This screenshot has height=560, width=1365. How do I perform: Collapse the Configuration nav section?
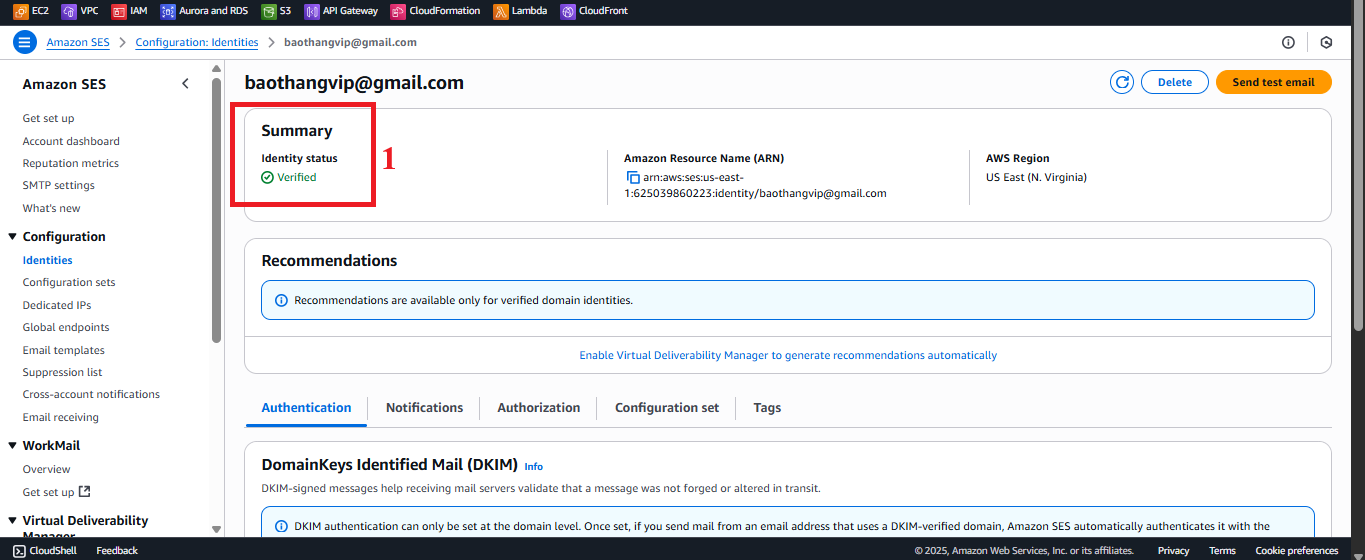(x=12, y=237)
